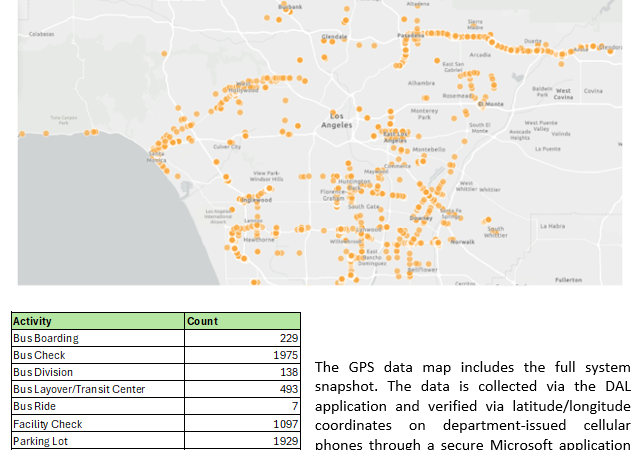Click the Pasadena city label on the map

point(411,35)
